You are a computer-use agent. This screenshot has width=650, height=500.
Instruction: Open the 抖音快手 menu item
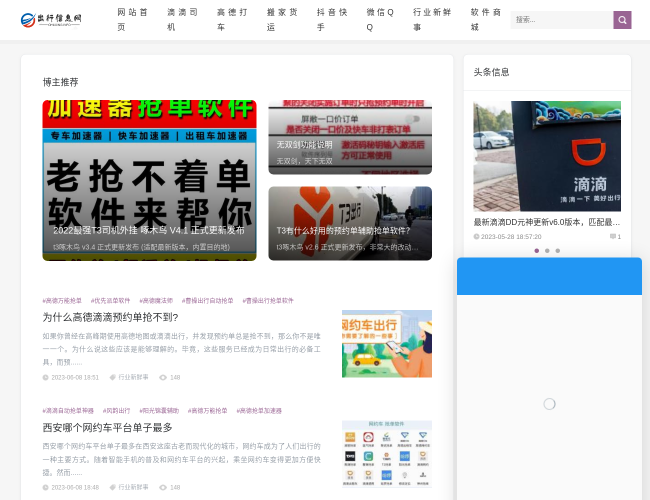point(332,19)
